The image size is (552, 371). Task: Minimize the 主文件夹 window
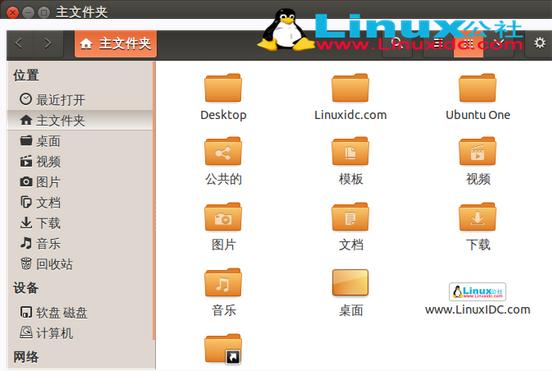tap(28, 12)
